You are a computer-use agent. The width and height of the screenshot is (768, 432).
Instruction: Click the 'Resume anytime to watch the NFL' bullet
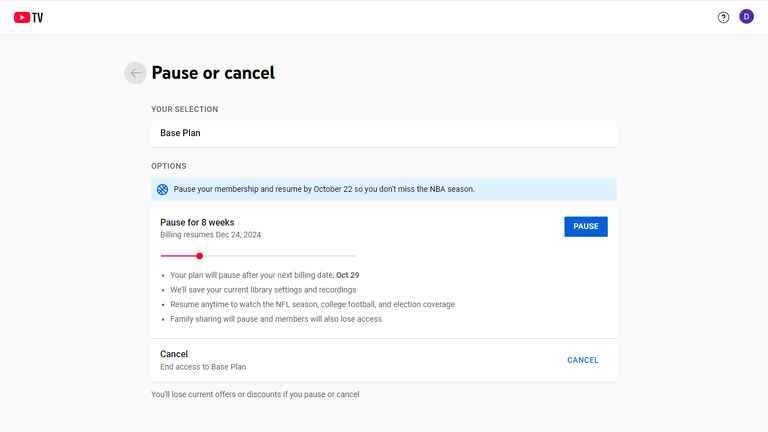(312, 304)
